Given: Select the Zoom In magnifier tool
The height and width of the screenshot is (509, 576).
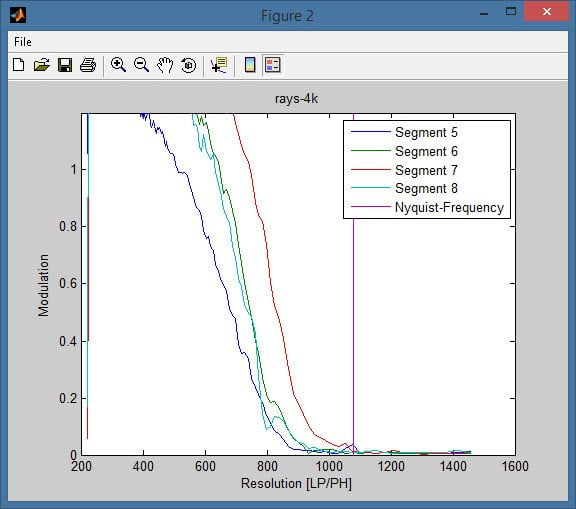Looking at the screenshot, I should pyautogui.click(x=118, y=65).
